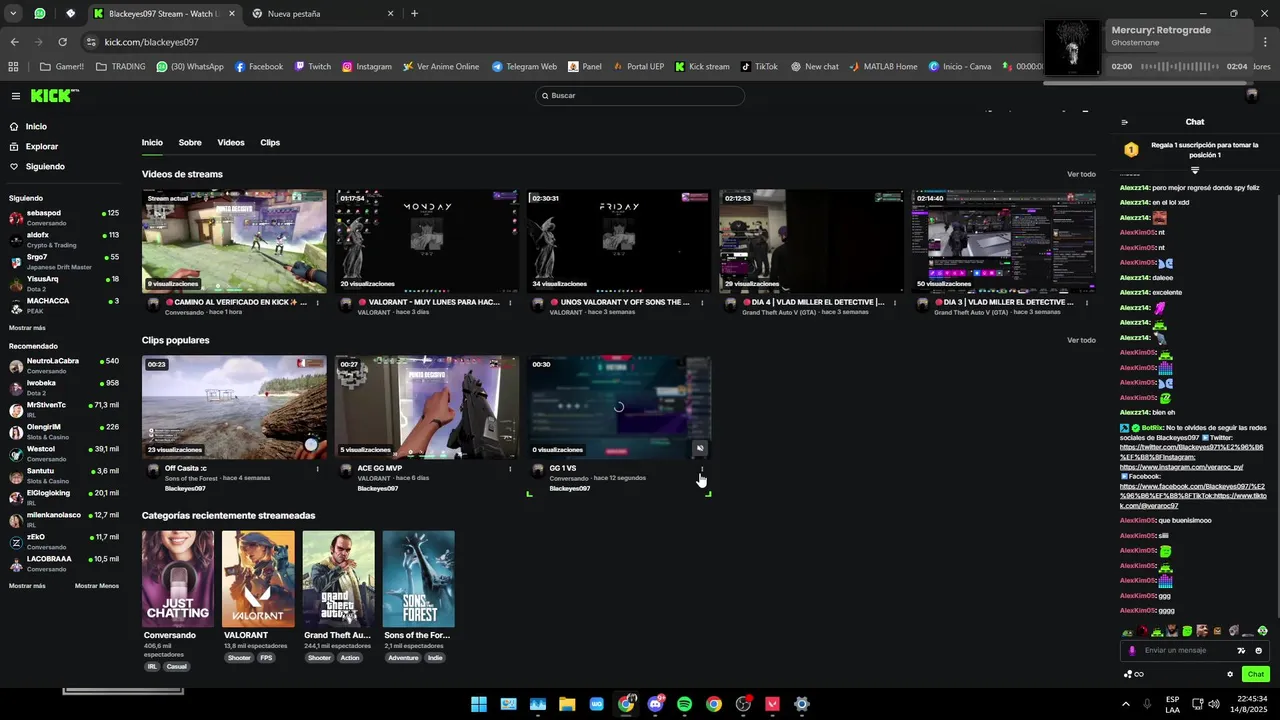Open the user avatar menu in Kick header
1280x720 pixels.
tap(1251, 96)
